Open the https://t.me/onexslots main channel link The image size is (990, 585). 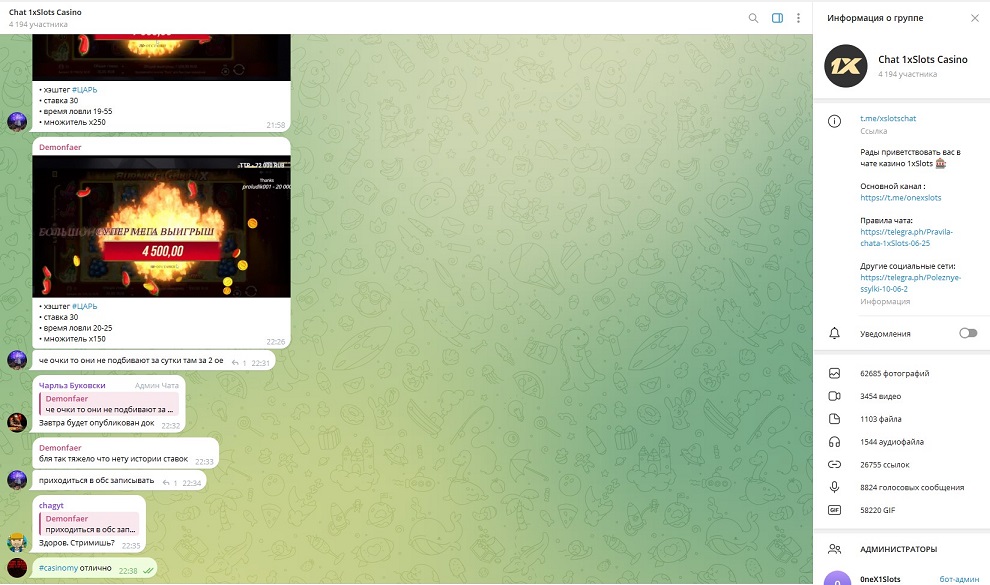tap(900, 198)
